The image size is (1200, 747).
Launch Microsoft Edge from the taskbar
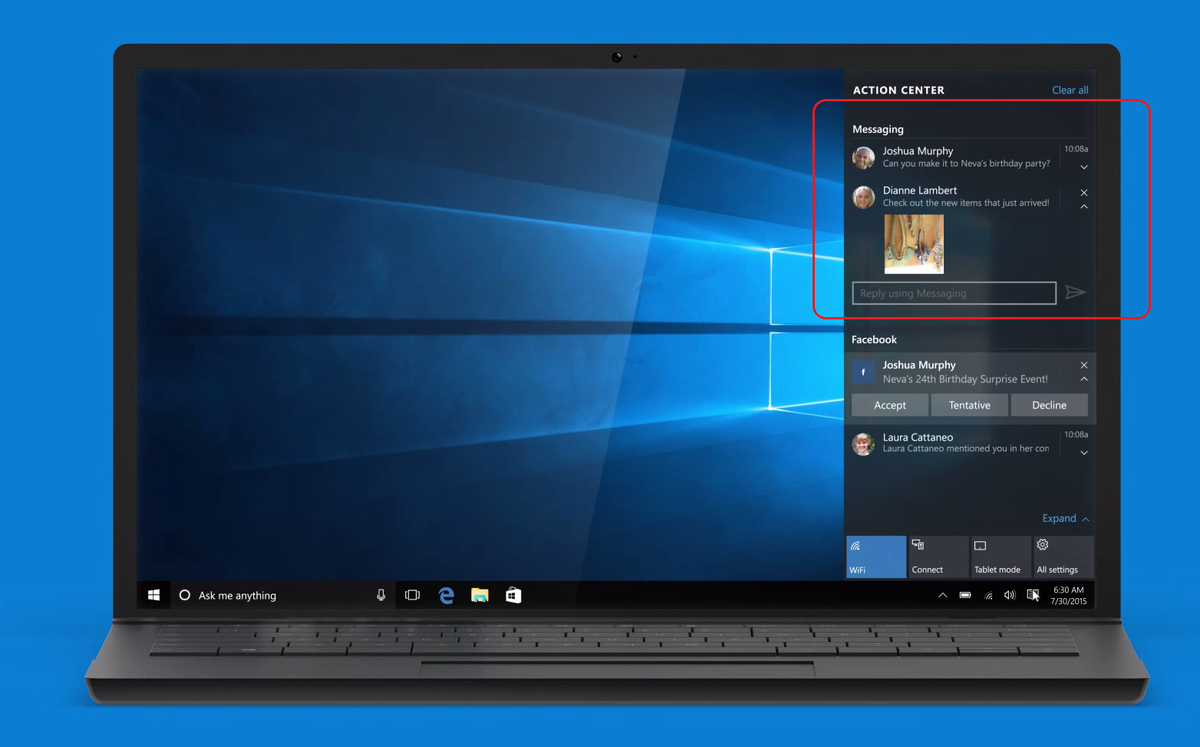tap(446, 595)
